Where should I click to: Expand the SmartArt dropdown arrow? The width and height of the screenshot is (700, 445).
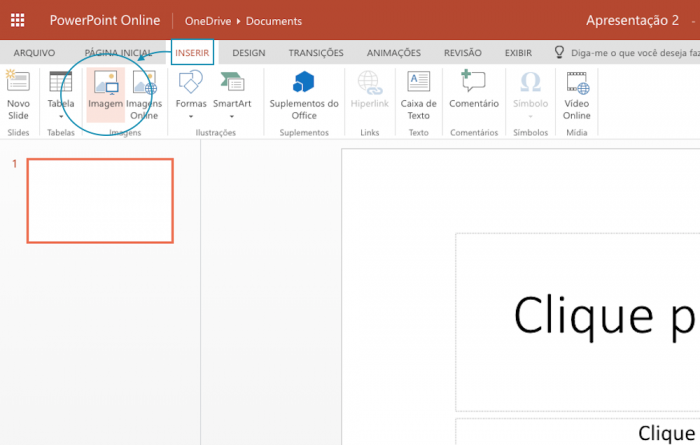pos(232,116)
